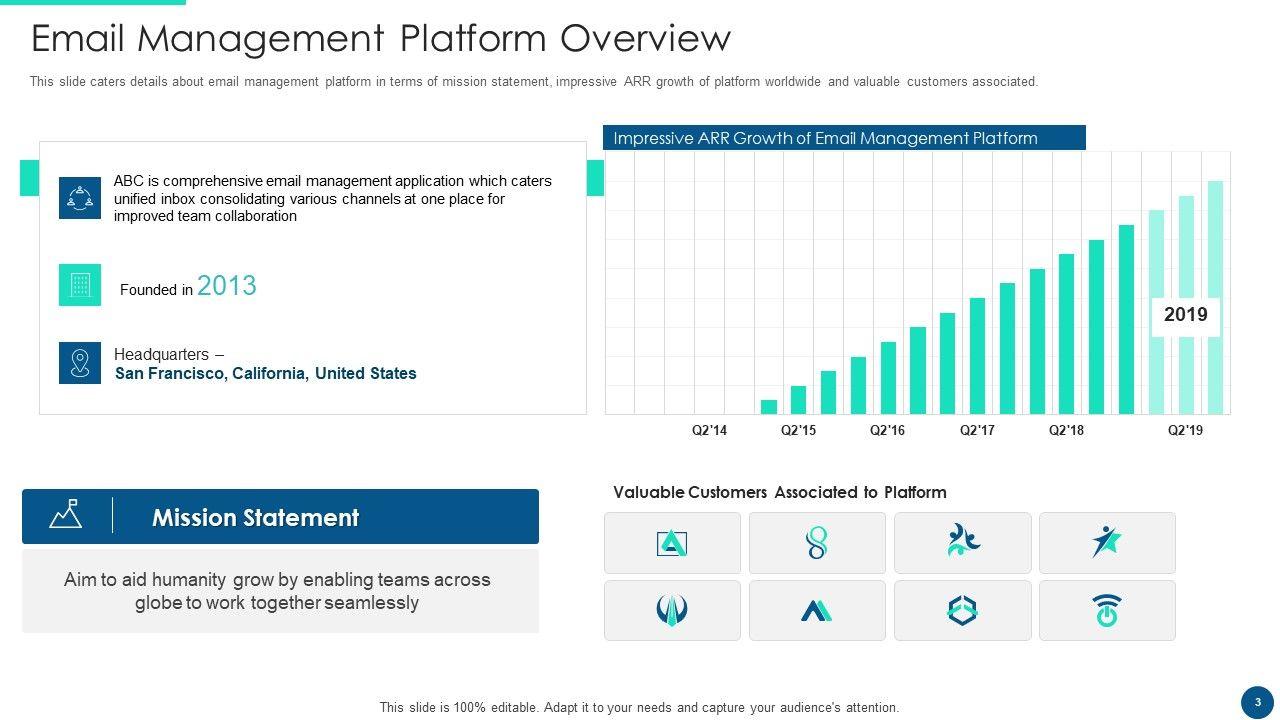
Task: Click the hexagon shaped customer logo
Action: point(962,610)
